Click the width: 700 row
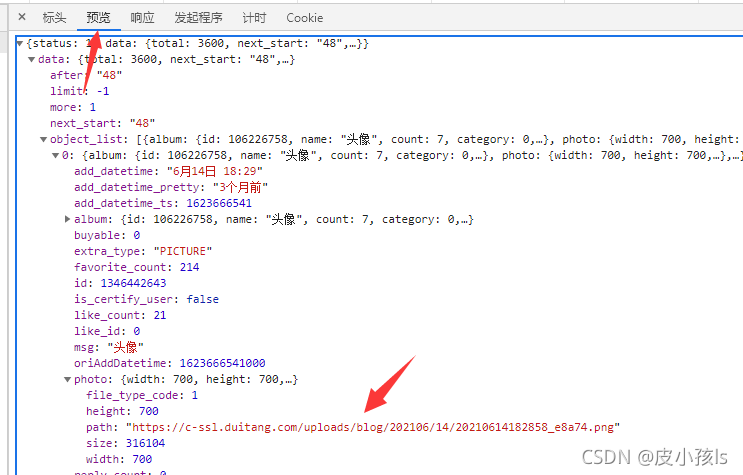 119,459
